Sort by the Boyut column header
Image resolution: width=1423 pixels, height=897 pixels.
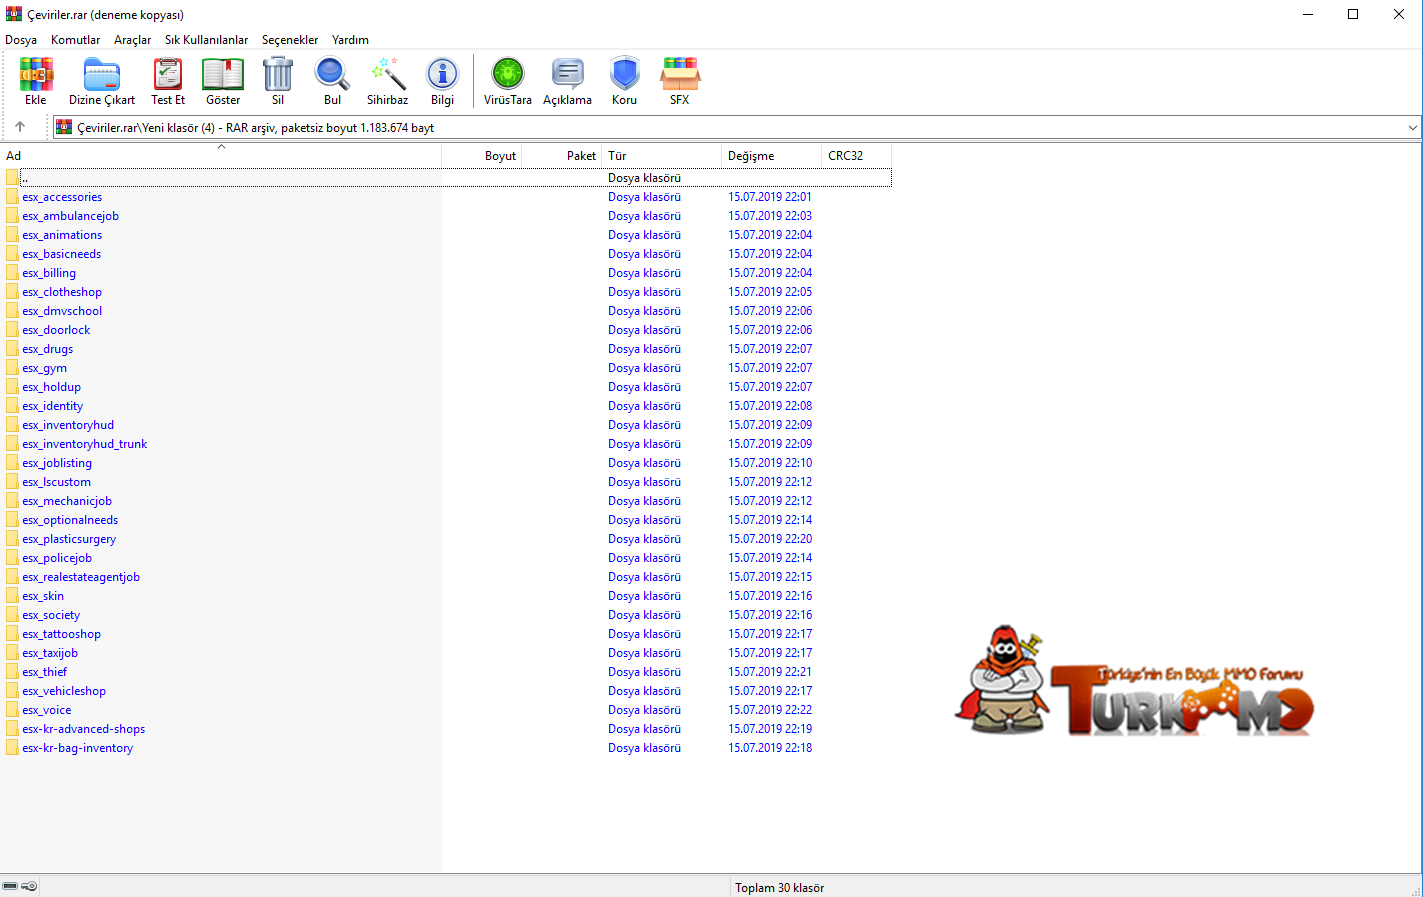(x=482, y=156)
